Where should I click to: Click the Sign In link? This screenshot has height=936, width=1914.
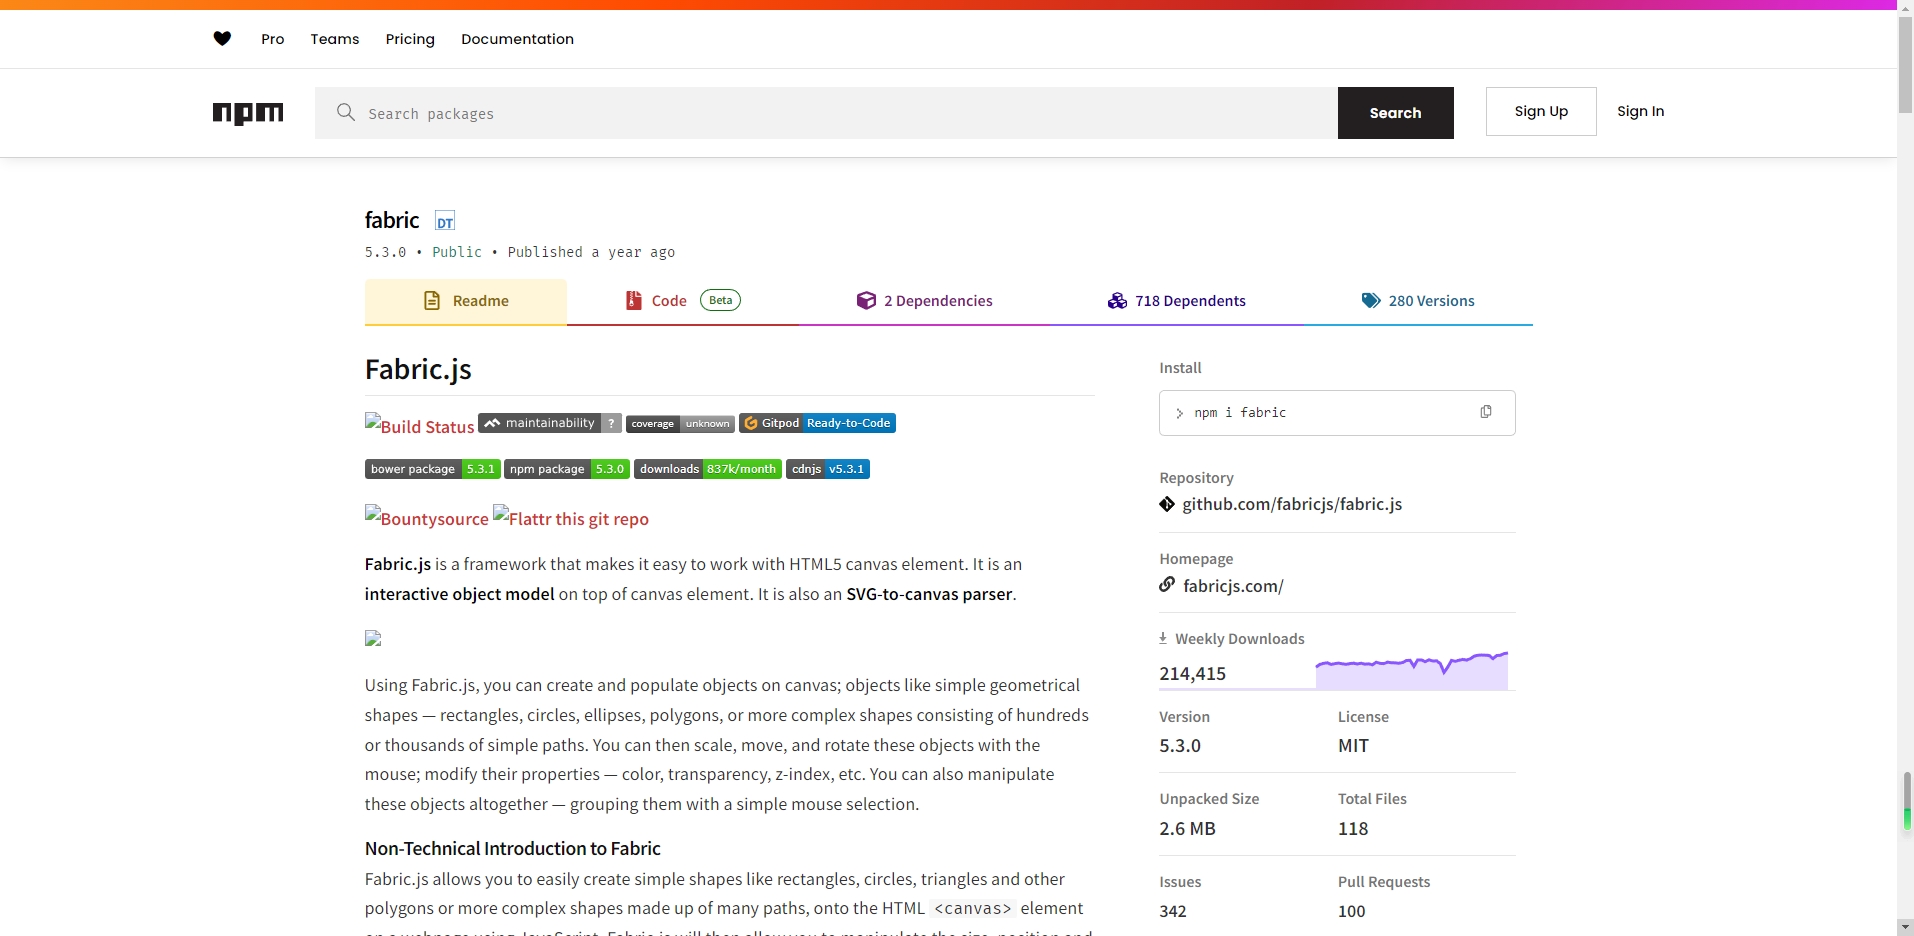1641,111
